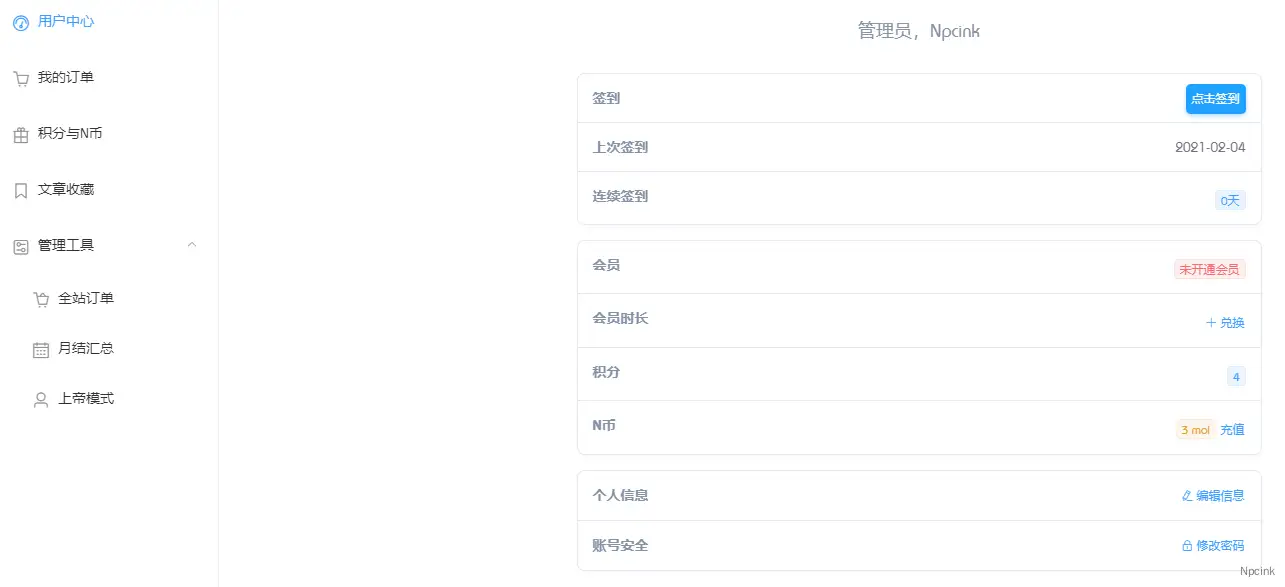This screenshot has height=587, width=1285.
Task: Click the bookmark icon beside 文章收藏
Action: (20, 191)
